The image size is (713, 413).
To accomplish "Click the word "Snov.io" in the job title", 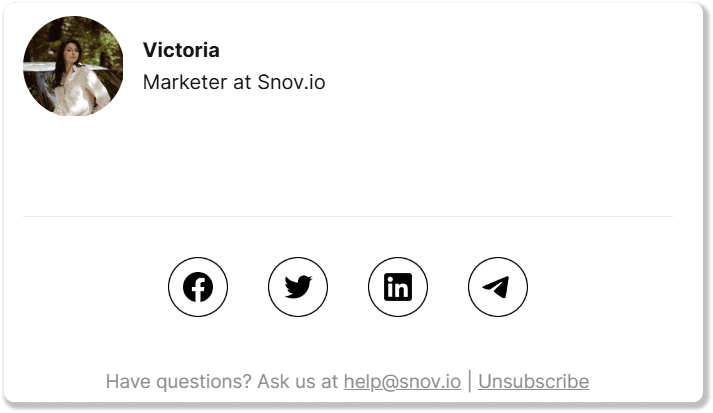I will (290, 82).
